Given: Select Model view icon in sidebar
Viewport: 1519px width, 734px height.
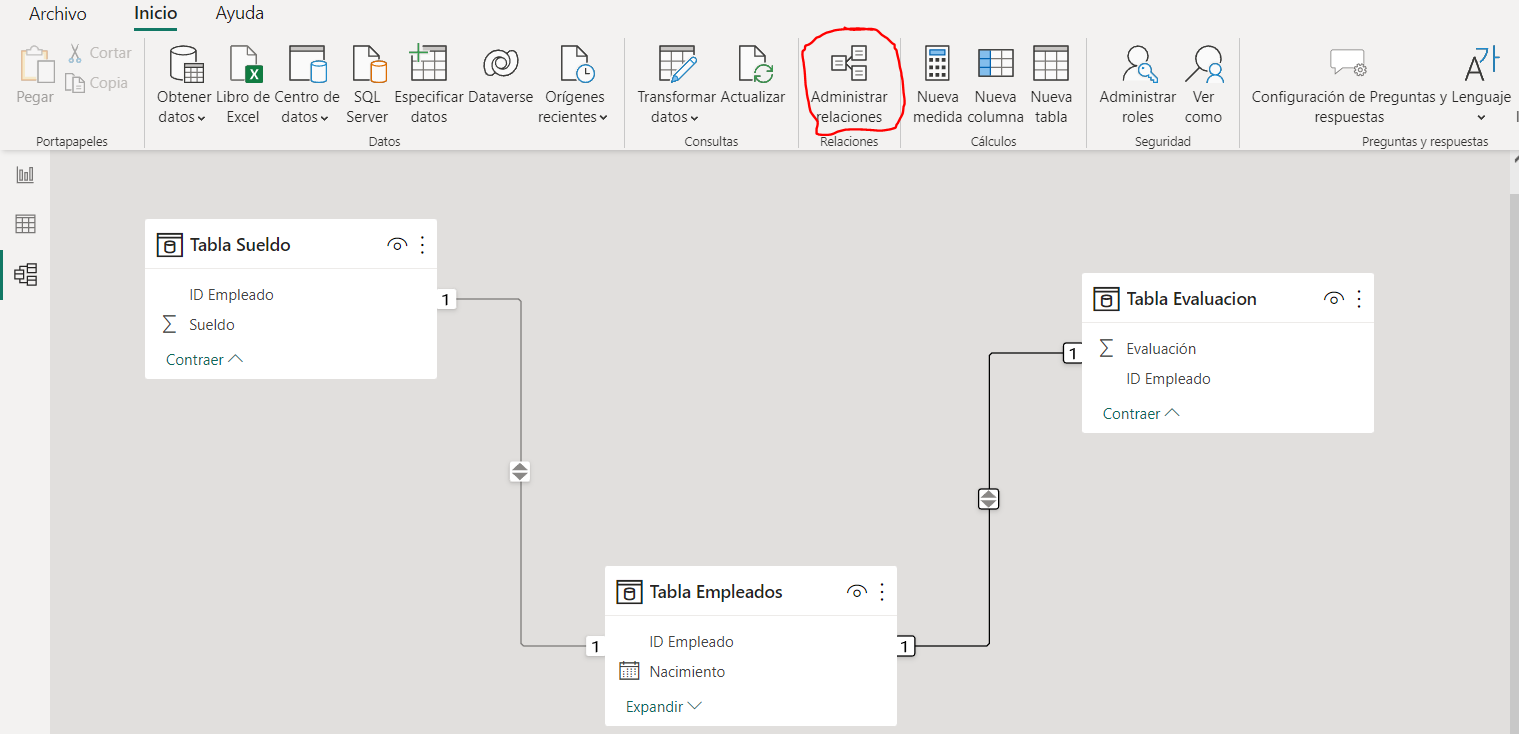Looking at the screenshot, I should [25, 274].
